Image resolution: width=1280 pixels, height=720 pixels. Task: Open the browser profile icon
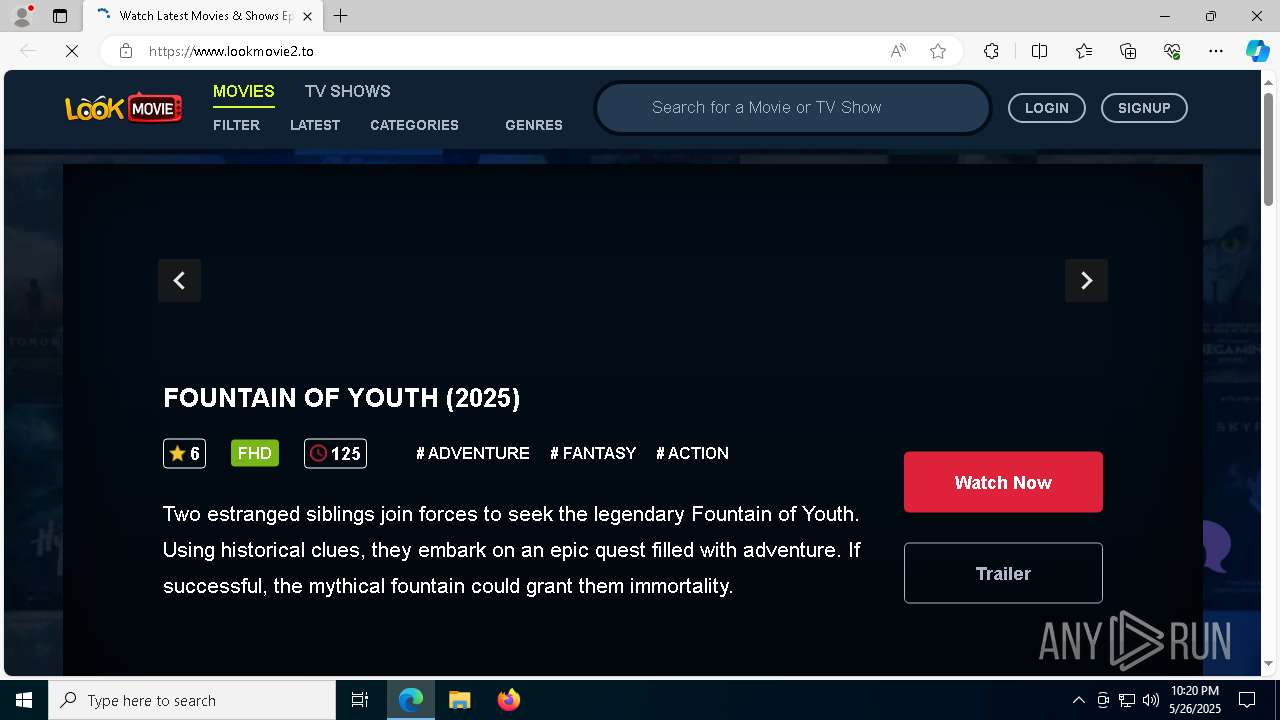(x=22, y=16)
